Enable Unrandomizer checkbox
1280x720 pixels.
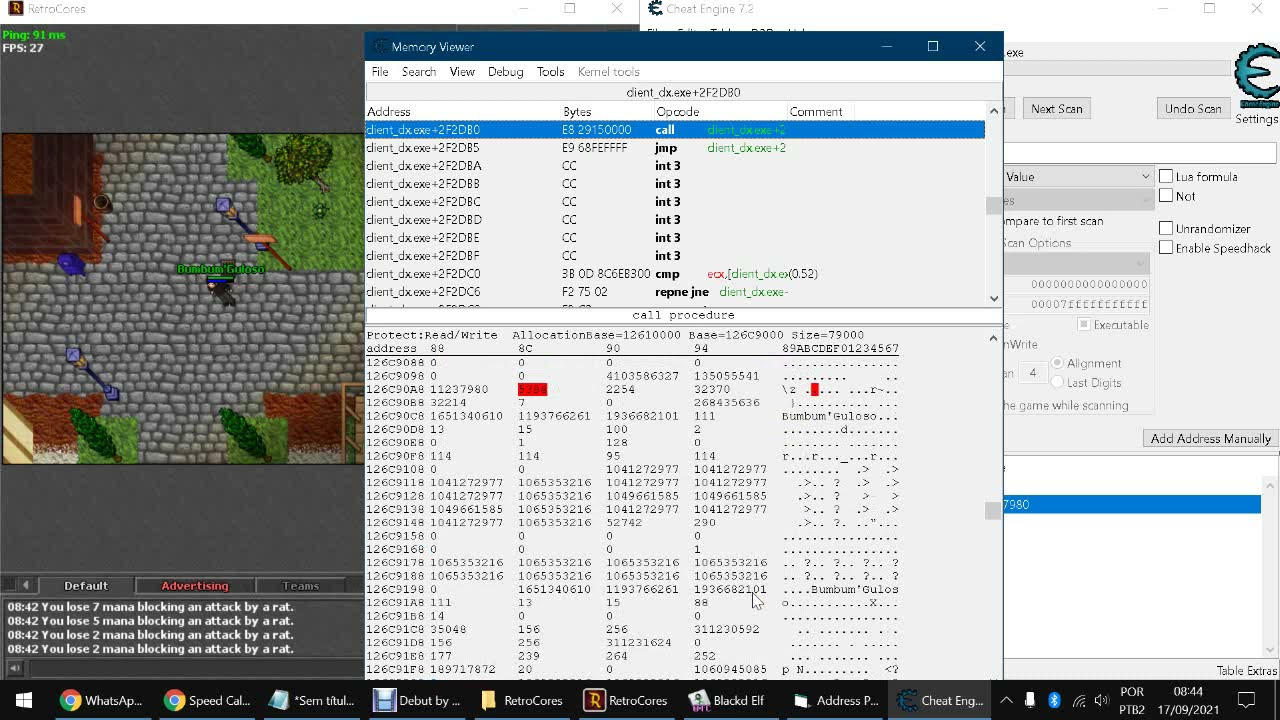[1166, 228]
